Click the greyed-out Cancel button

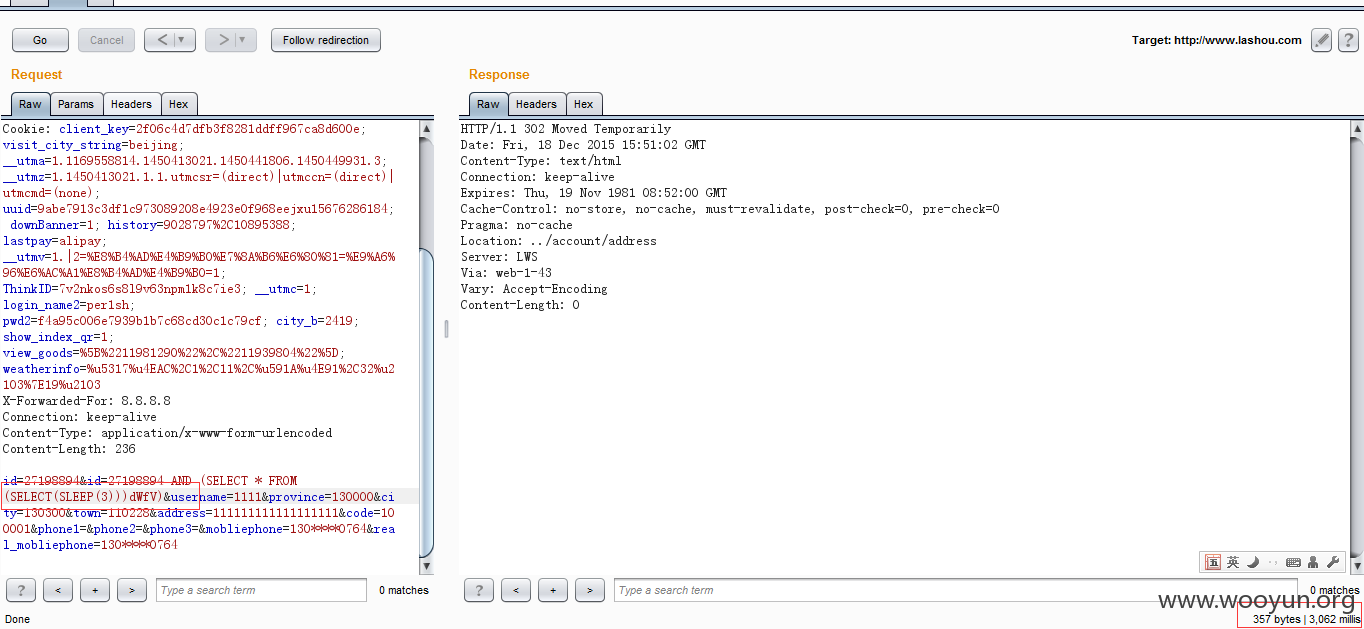(x=106, y=40)
